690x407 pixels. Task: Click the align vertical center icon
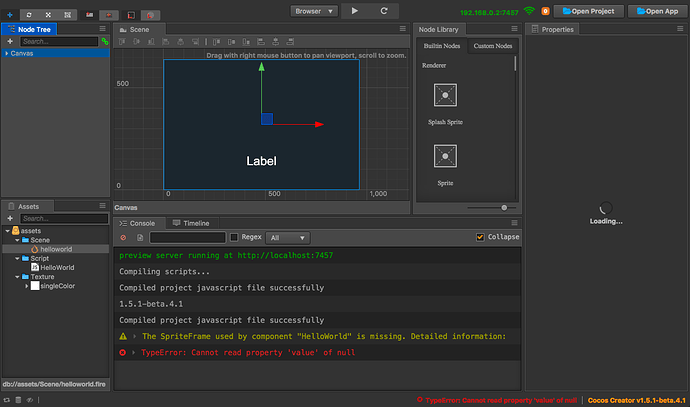pyautogui.click(x=137, y=42)
